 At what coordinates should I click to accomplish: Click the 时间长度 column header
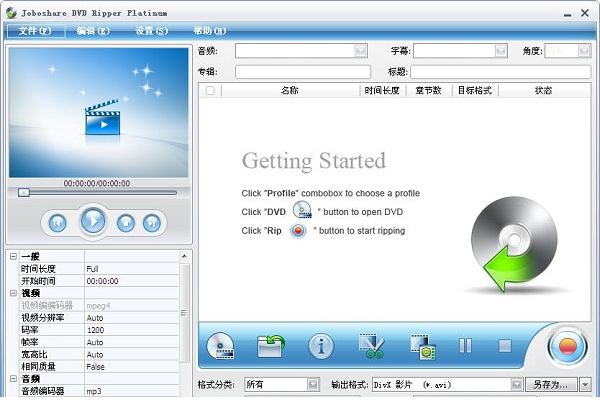(x=382, y=91)
